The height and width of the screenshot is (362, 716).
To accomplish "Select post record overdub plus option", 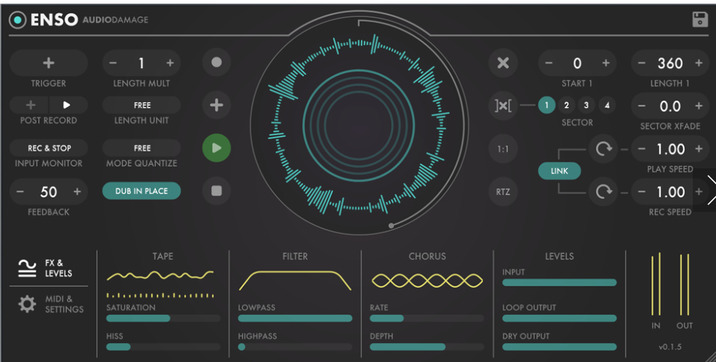I will [x=30, y=105].
